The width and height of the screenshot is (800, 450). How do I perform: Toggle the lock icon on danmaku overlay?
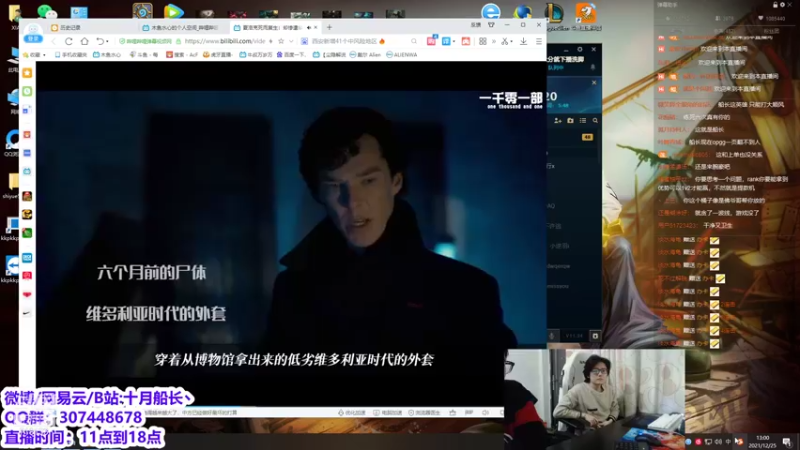[776, 5]
